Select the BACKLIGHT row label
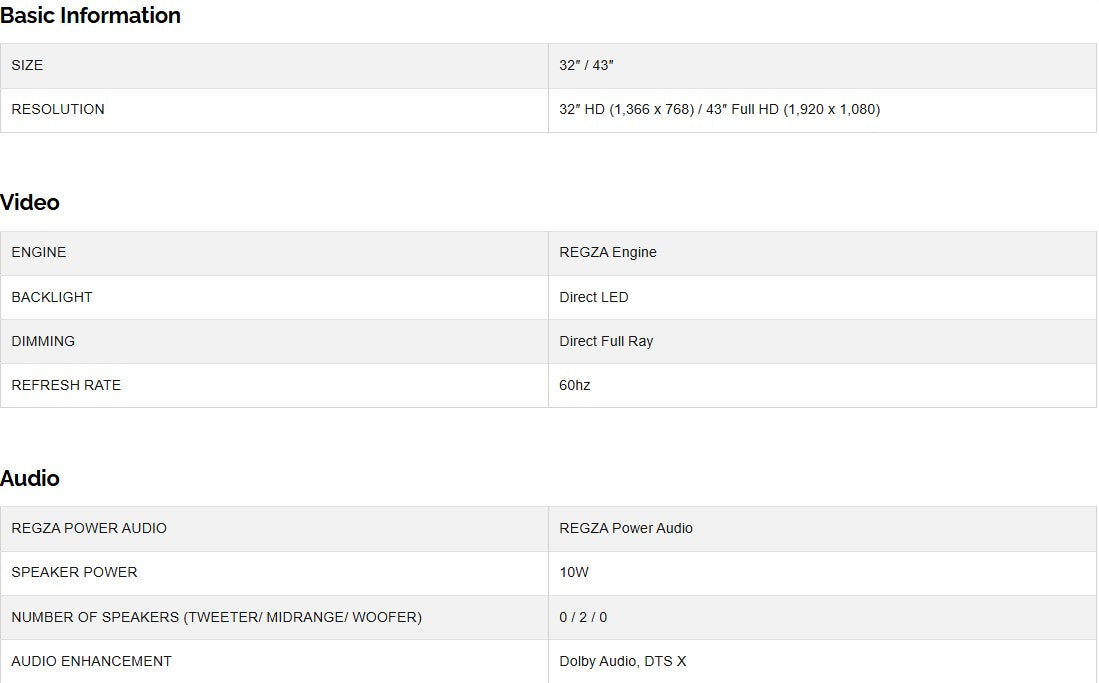The width and height of the screenshot is (1099, 683). pyautogui.click(x=52, y=297)
